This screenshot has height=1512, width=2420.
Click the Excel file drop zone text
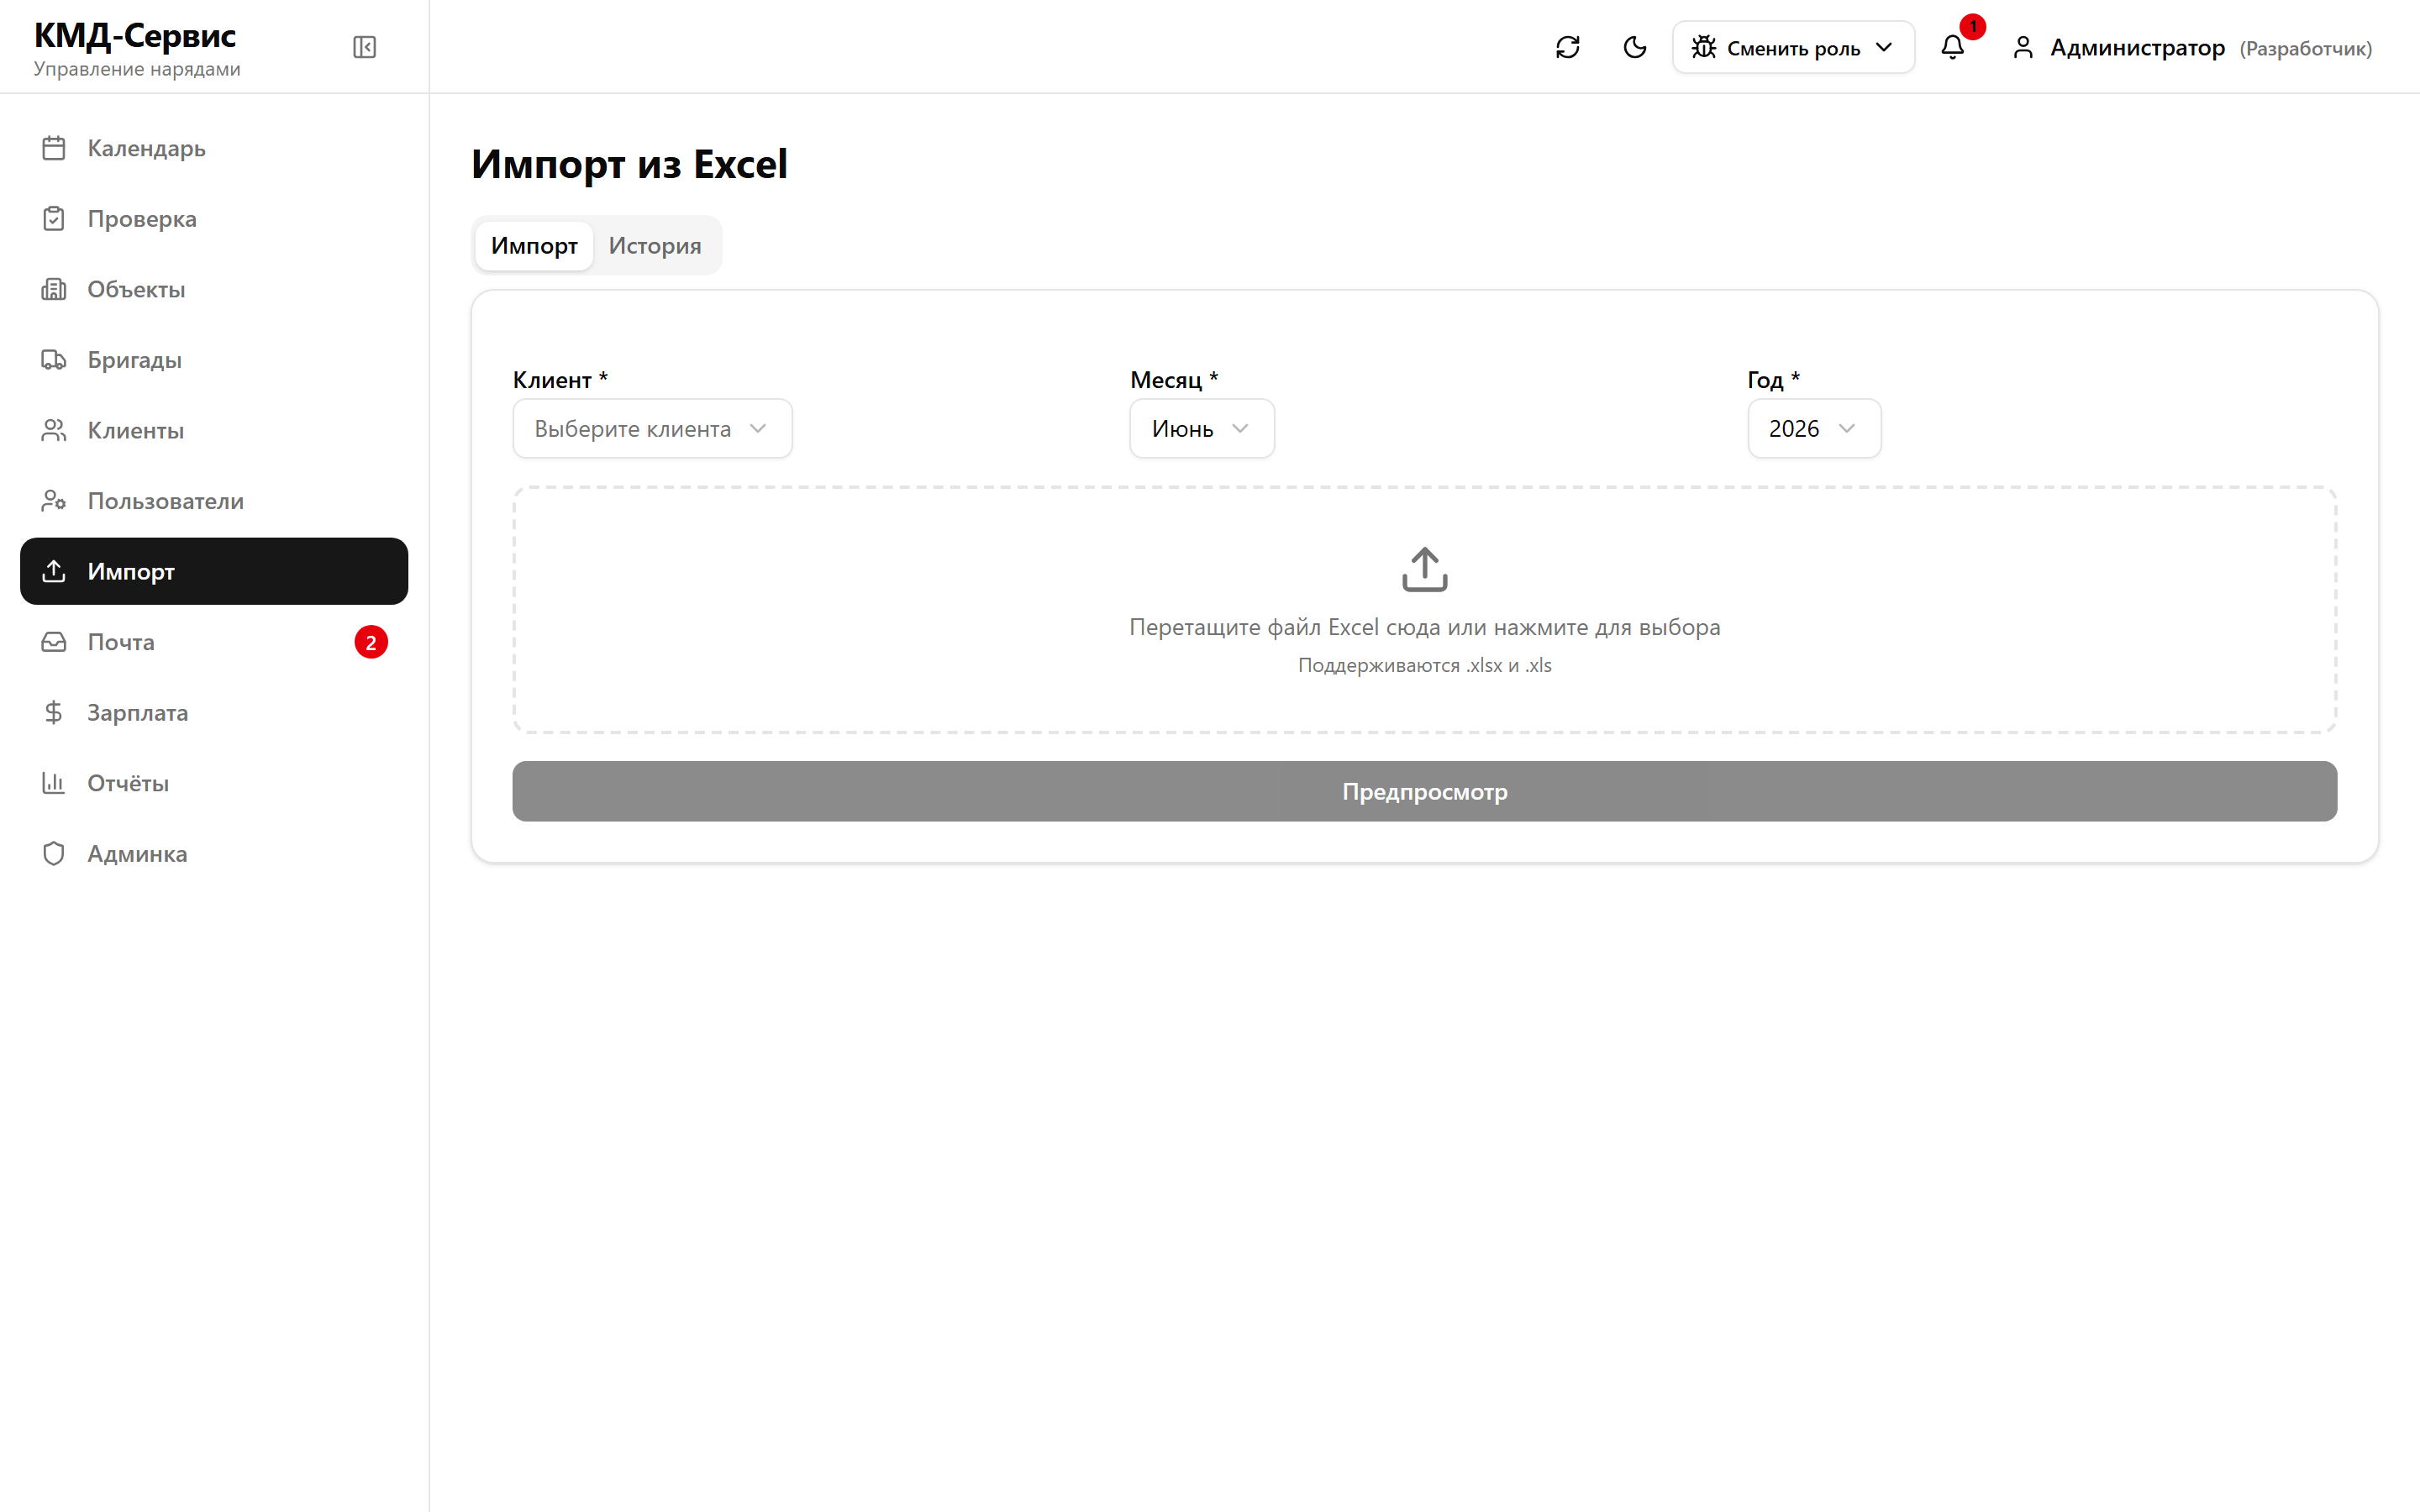pos(1424,627)
